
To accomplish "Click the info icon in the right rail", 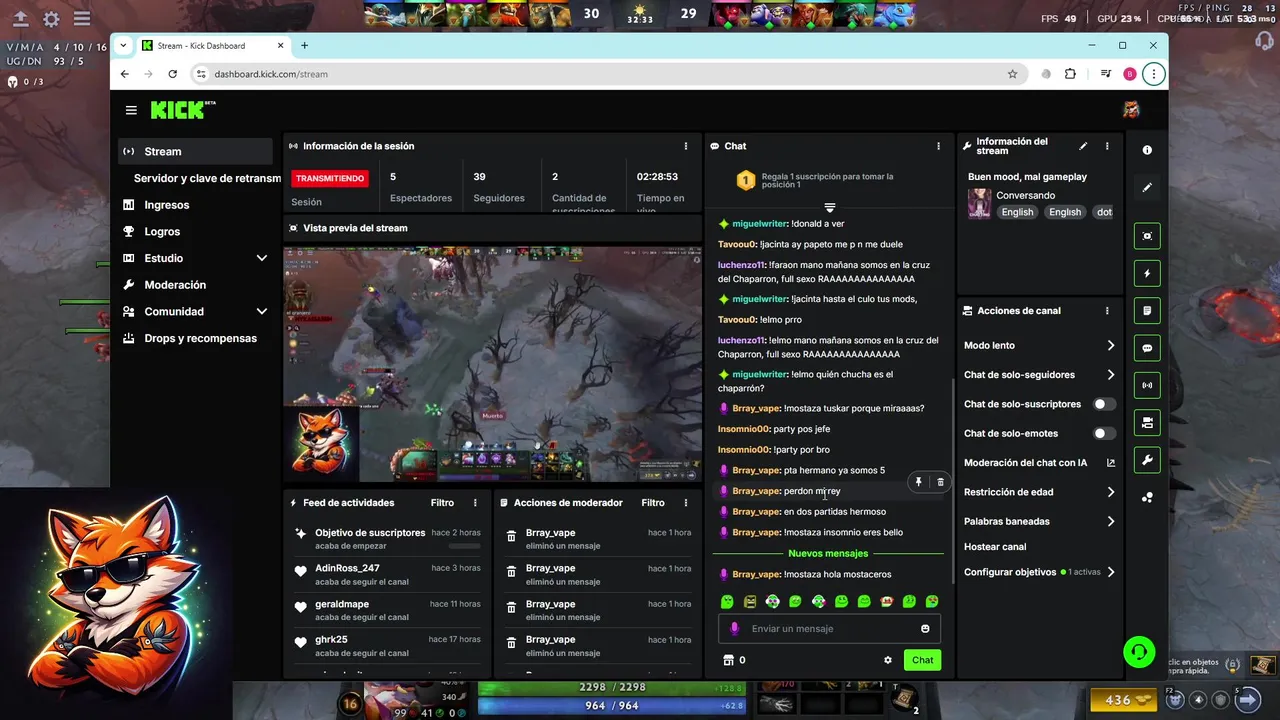I will [1147, 150].
